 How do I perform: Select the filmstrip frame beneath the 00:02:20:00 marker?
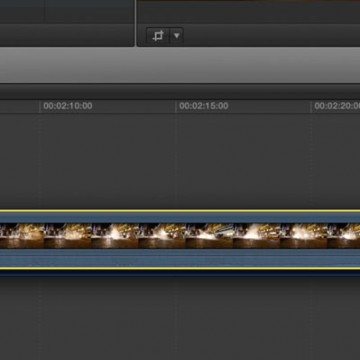(303, 236)
